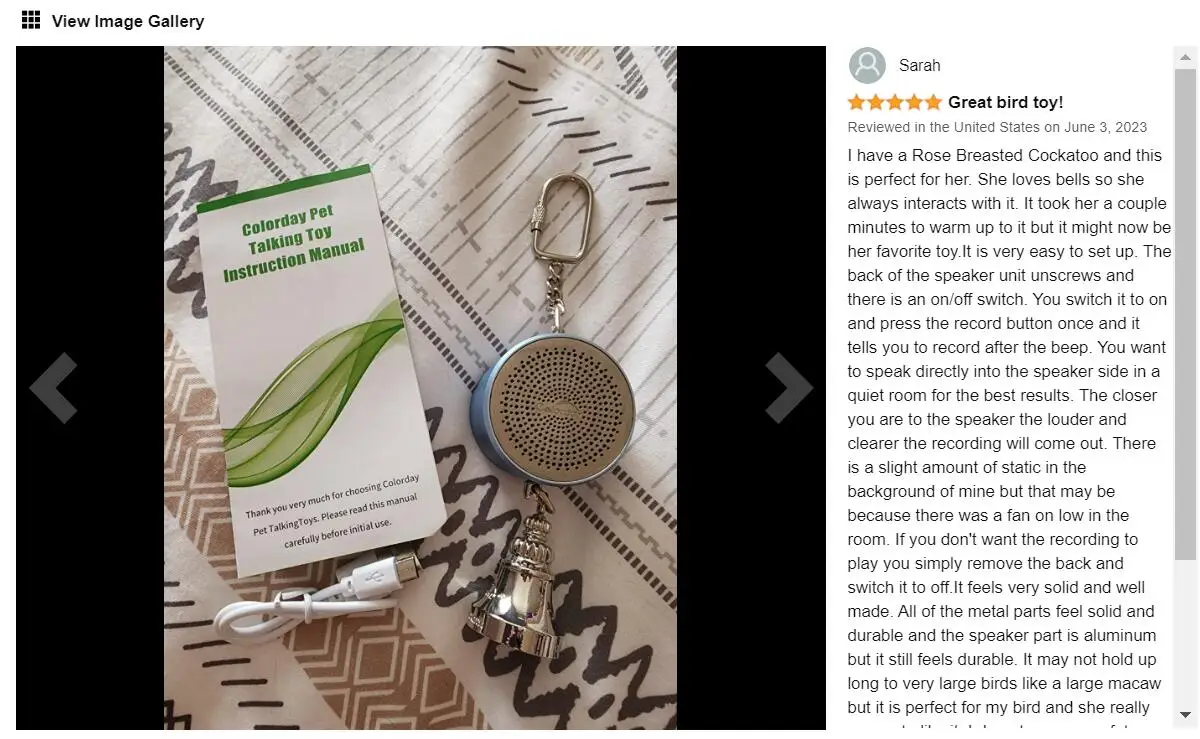Click the scrollbar down arrow in review panel
This screenshot has height=739, width=1200.
pyautogui.click(x=1185, y=715)
